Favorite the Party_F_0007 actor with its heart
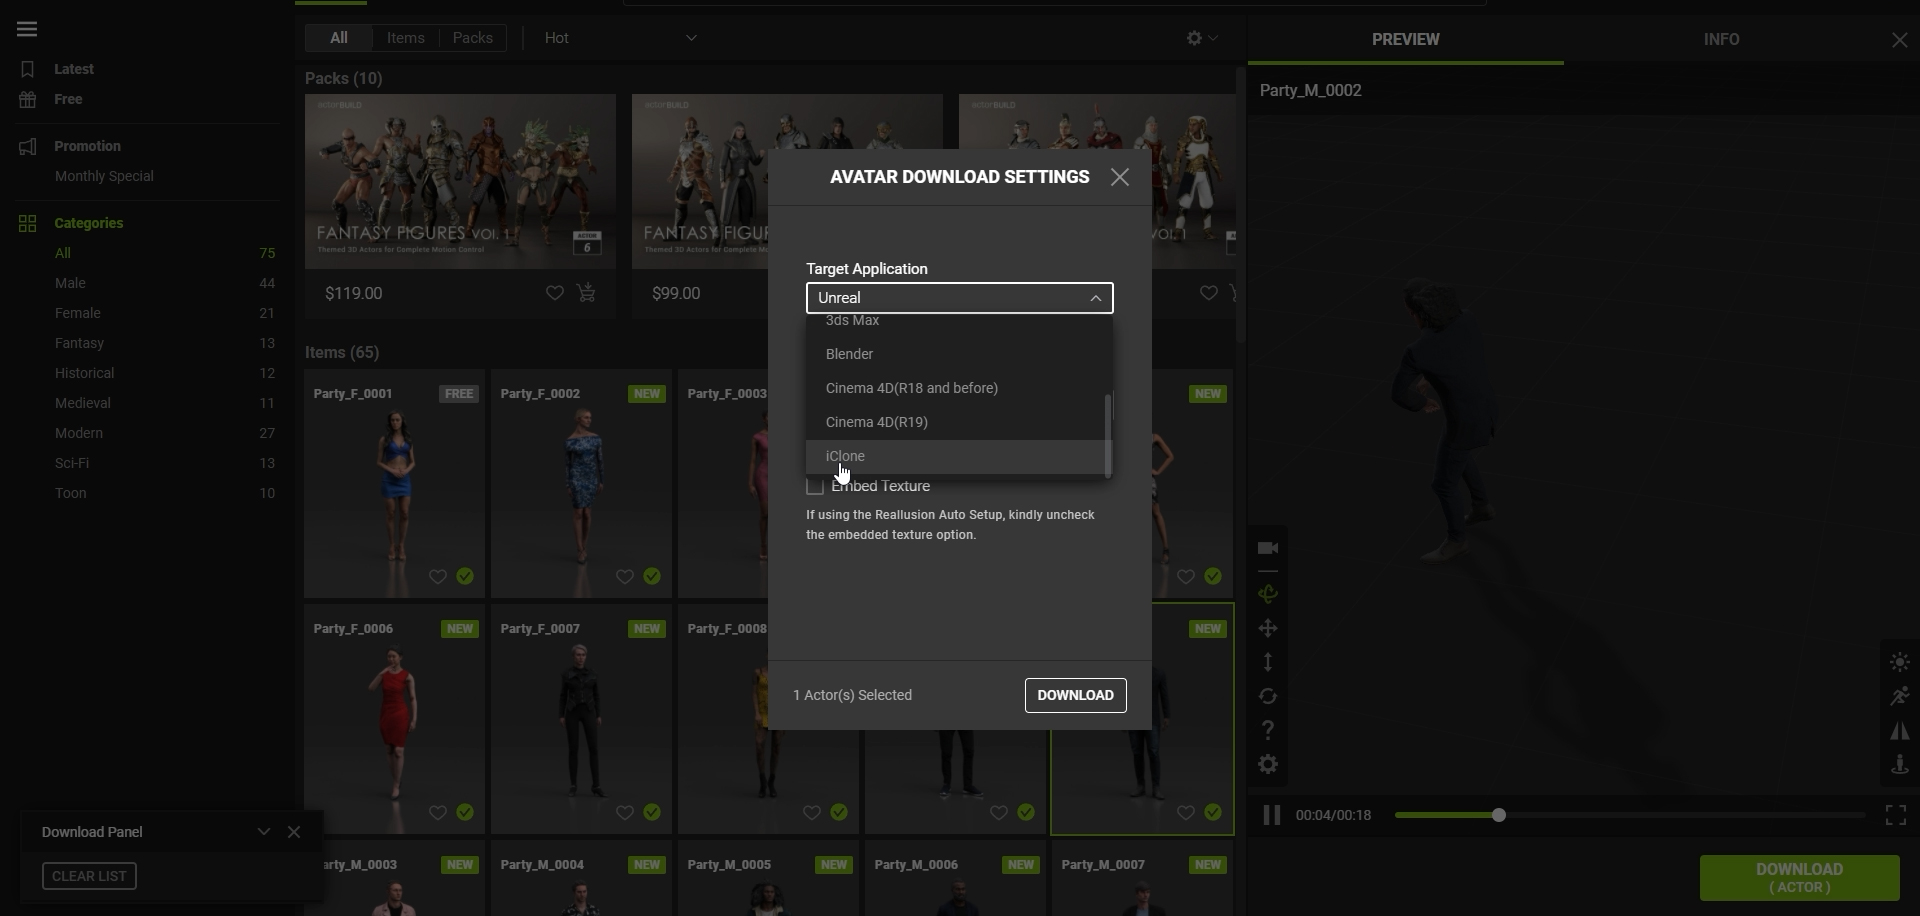Screen dimensions: 1920x916 tap(624, 812)
